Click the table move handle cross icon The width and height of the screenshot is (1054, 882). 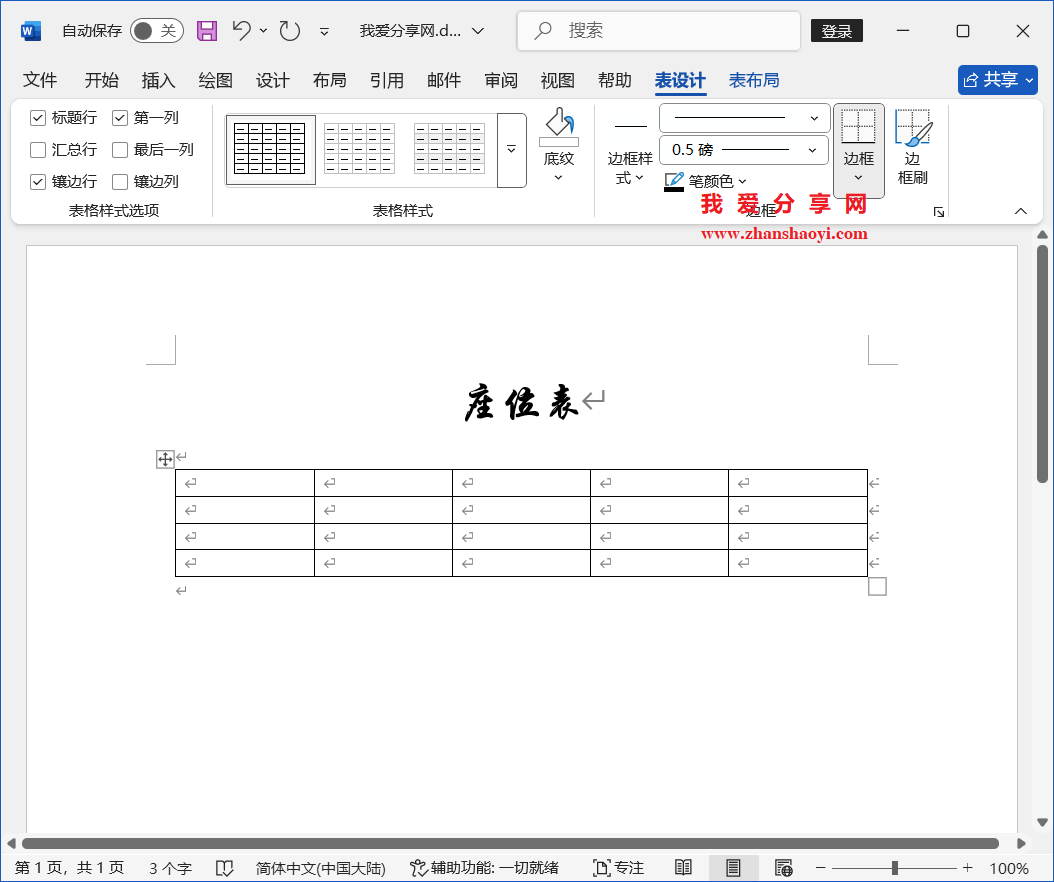pyautogui.click(x=165, y=459)
